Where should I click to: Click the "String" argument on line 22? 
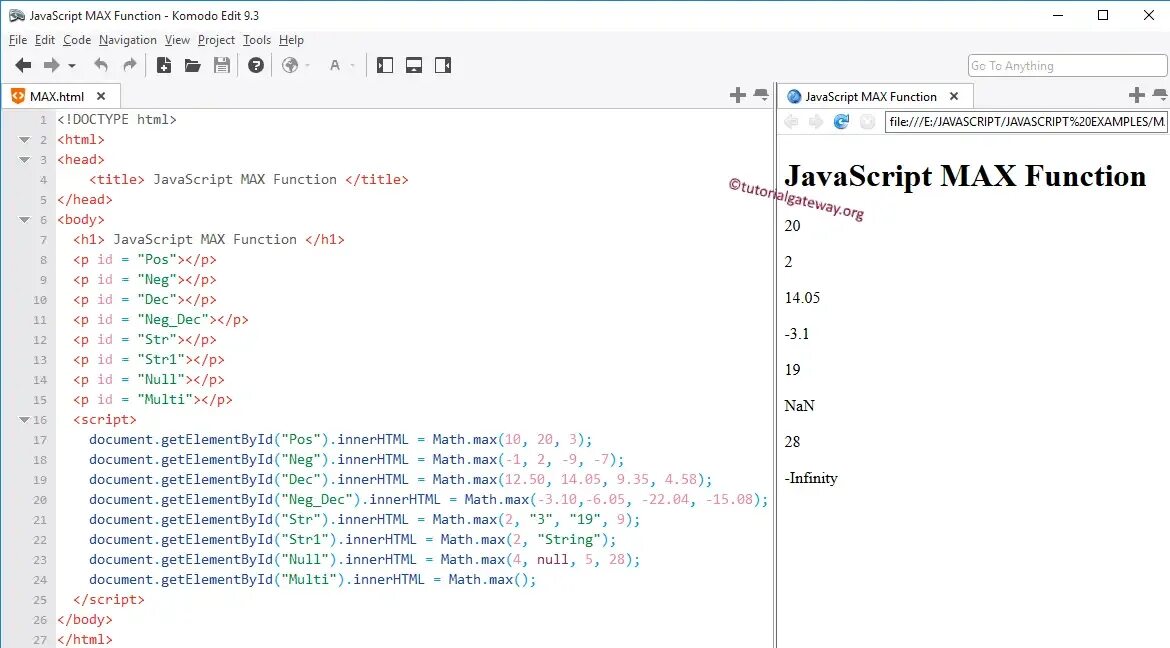(569, 540)
